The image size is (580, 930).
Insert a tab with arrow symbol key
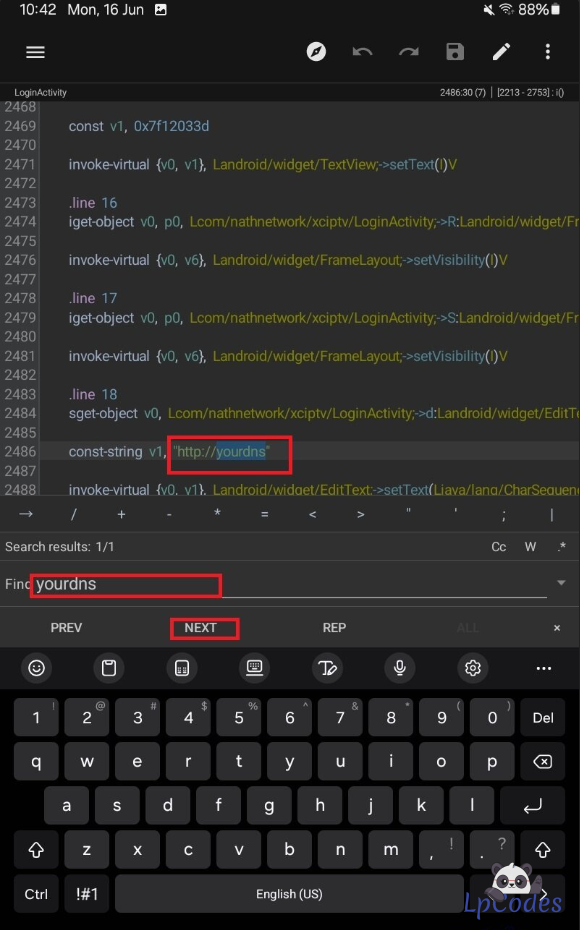pyautogui.click(x=26, y=514)
